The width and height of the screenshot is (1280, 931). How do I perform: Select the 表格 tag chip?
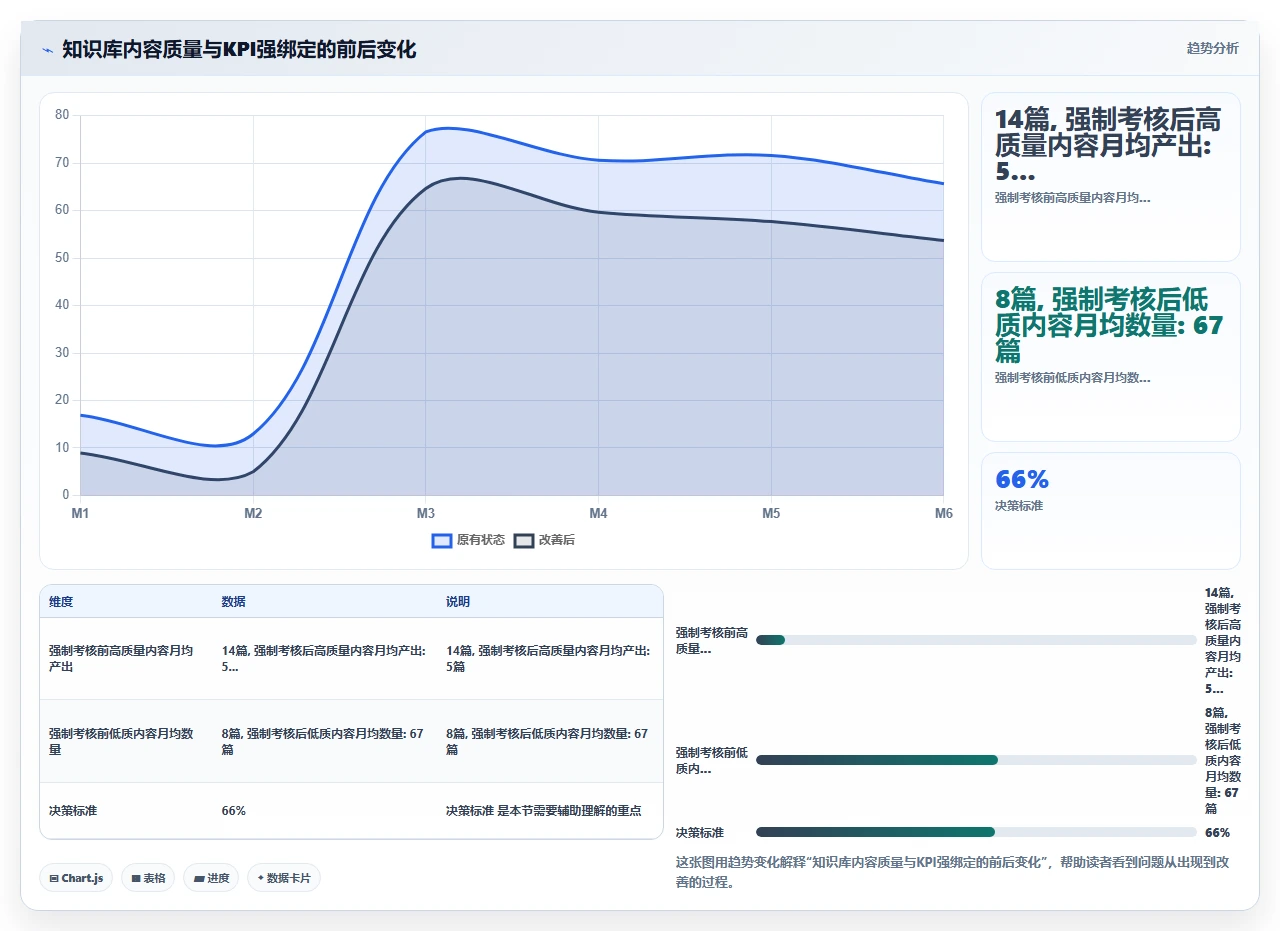148,878
